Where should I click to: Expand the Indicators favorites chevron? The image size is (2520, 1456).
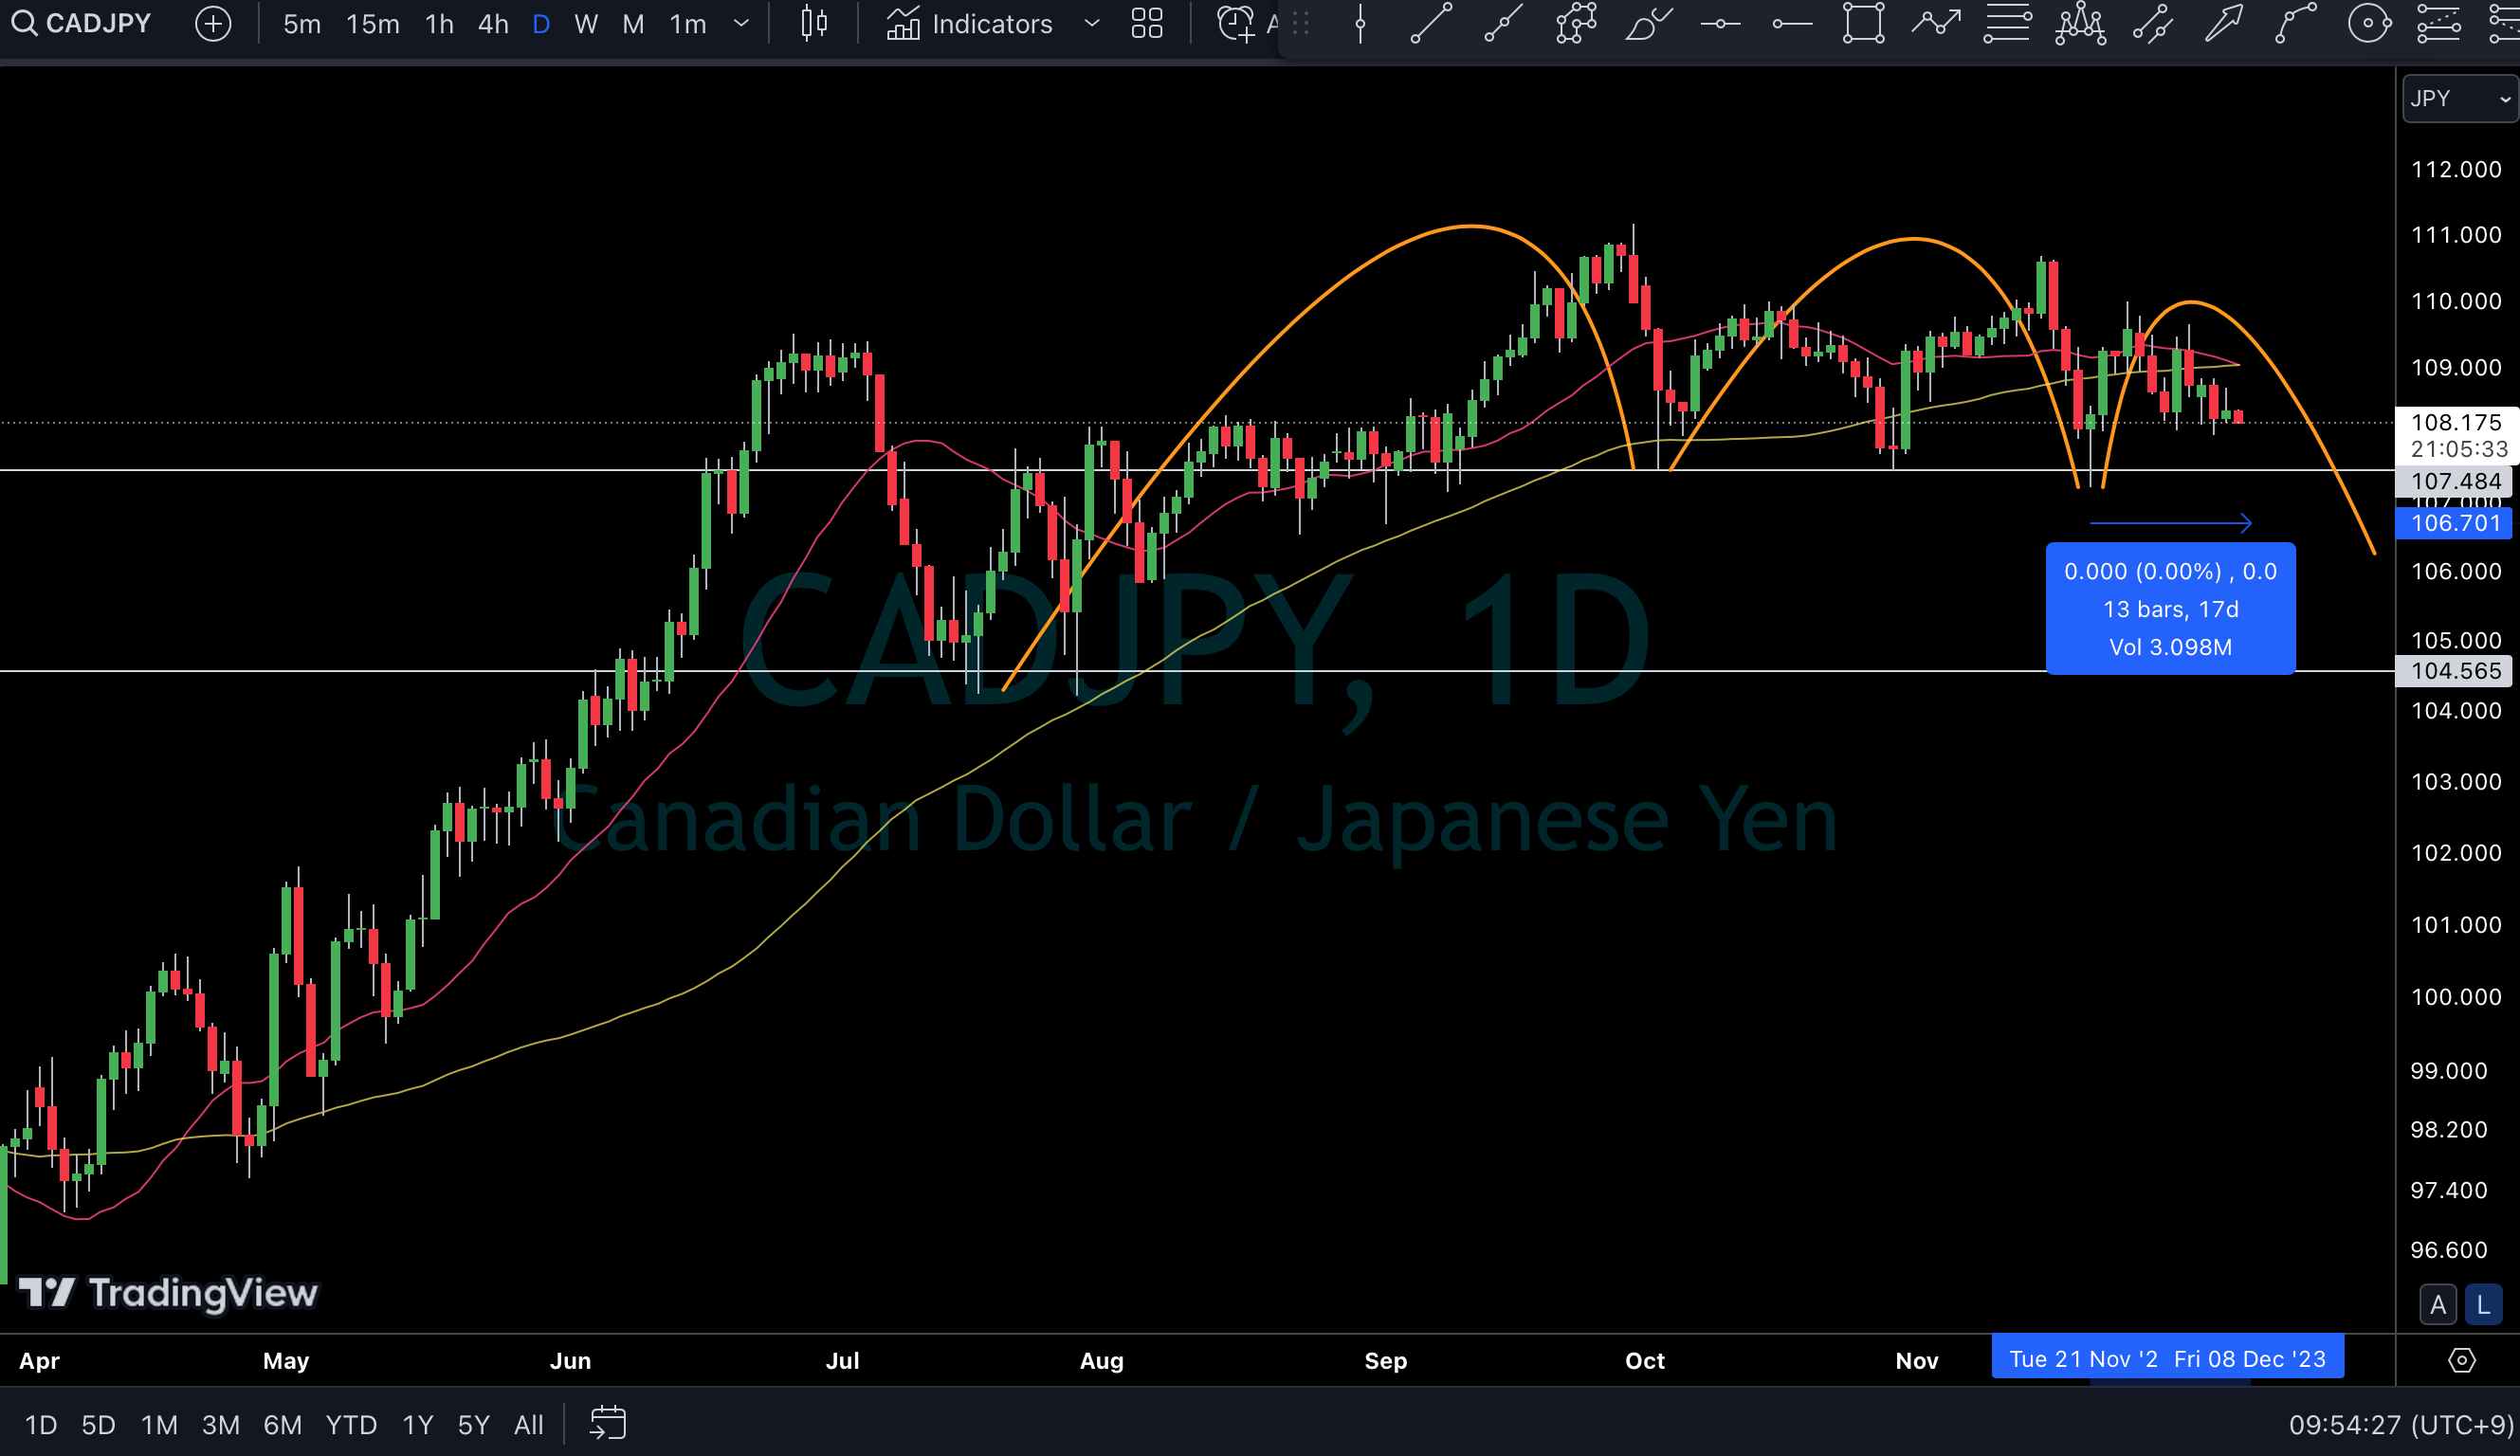click(x=1092, y=23)
